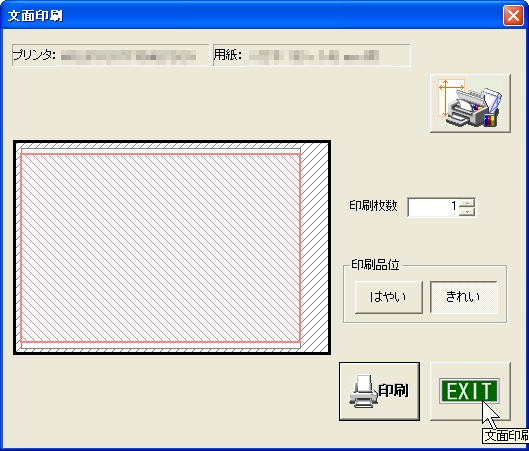529x451 pixels.
Task: Select the きれい print quality toggle
Action: 464,297
